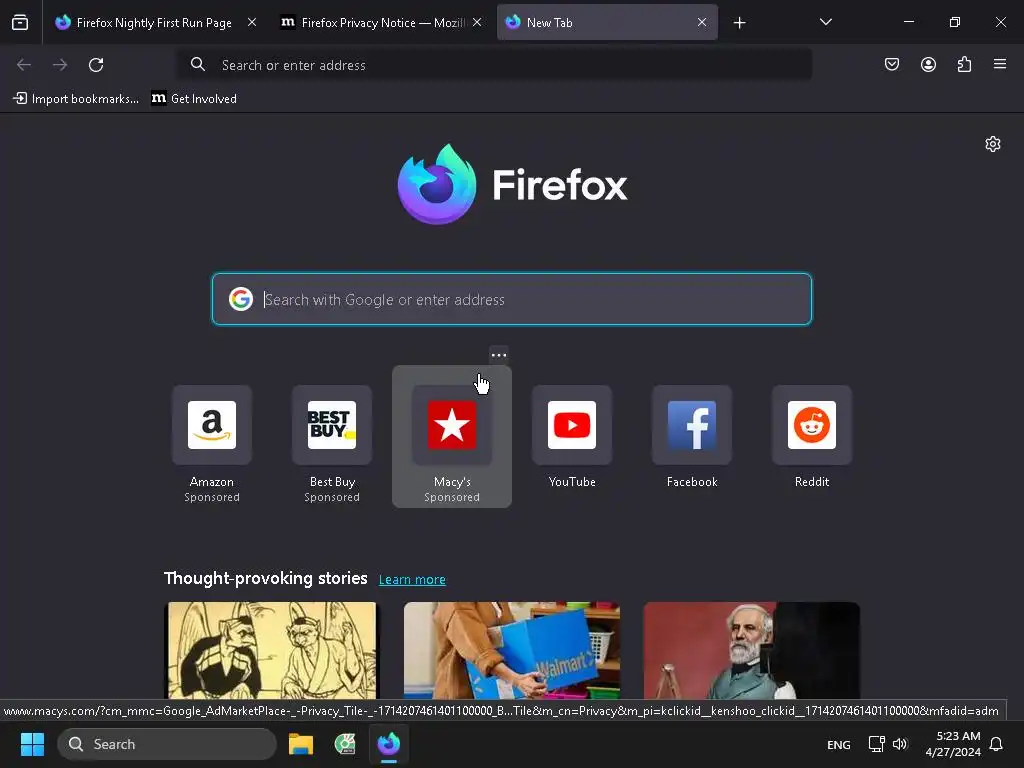Select the New Tab tab
Image resolution: width=1024 pixels, height=768 pixels.
pos(607,22)
